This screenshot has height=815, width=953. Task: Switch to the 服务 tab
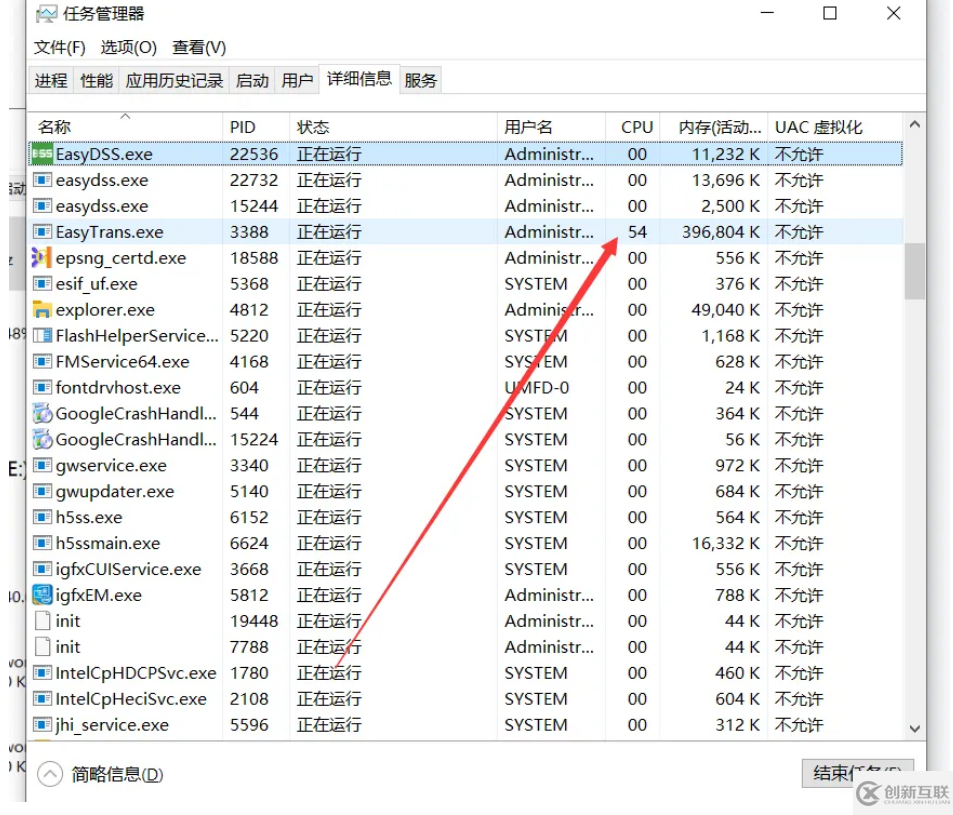(x=421, y=80)
